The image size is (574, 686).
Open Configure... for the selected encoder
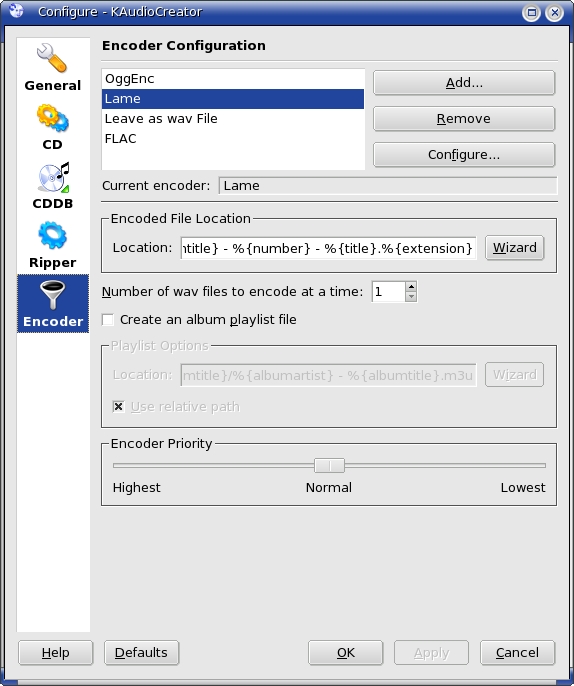pos(464,154)
